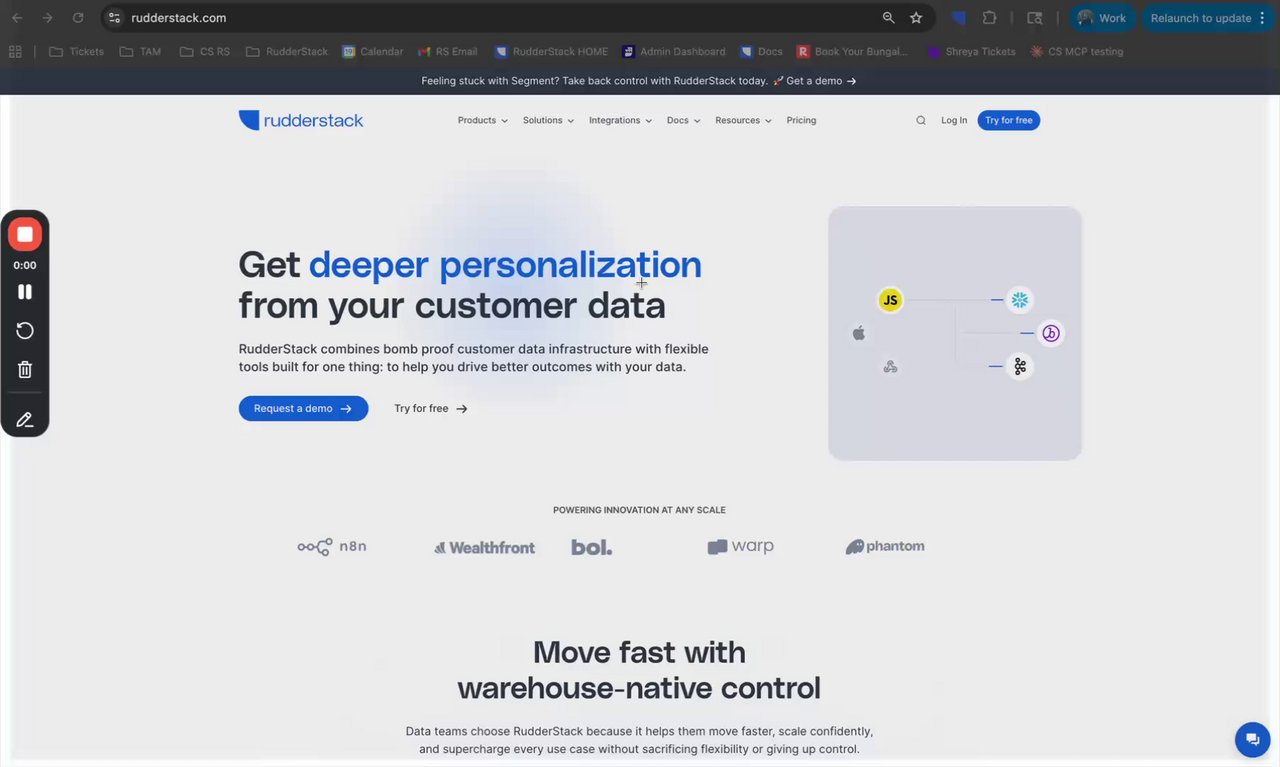Click the bol. logo
1280x767 pixels.
[591, 547]
